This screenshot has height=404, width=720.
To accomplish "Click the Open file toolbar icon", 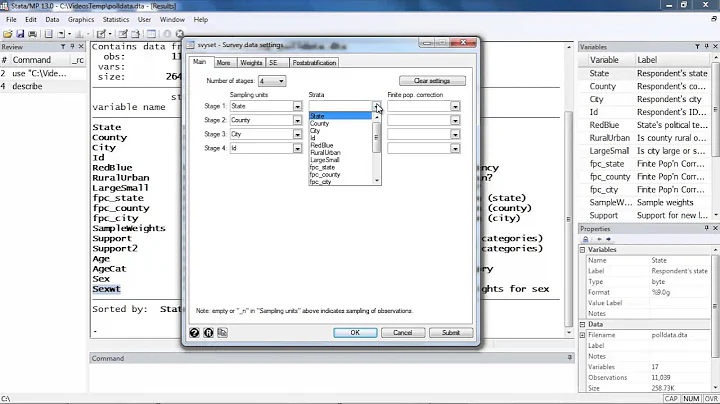I will pos(7,34).
